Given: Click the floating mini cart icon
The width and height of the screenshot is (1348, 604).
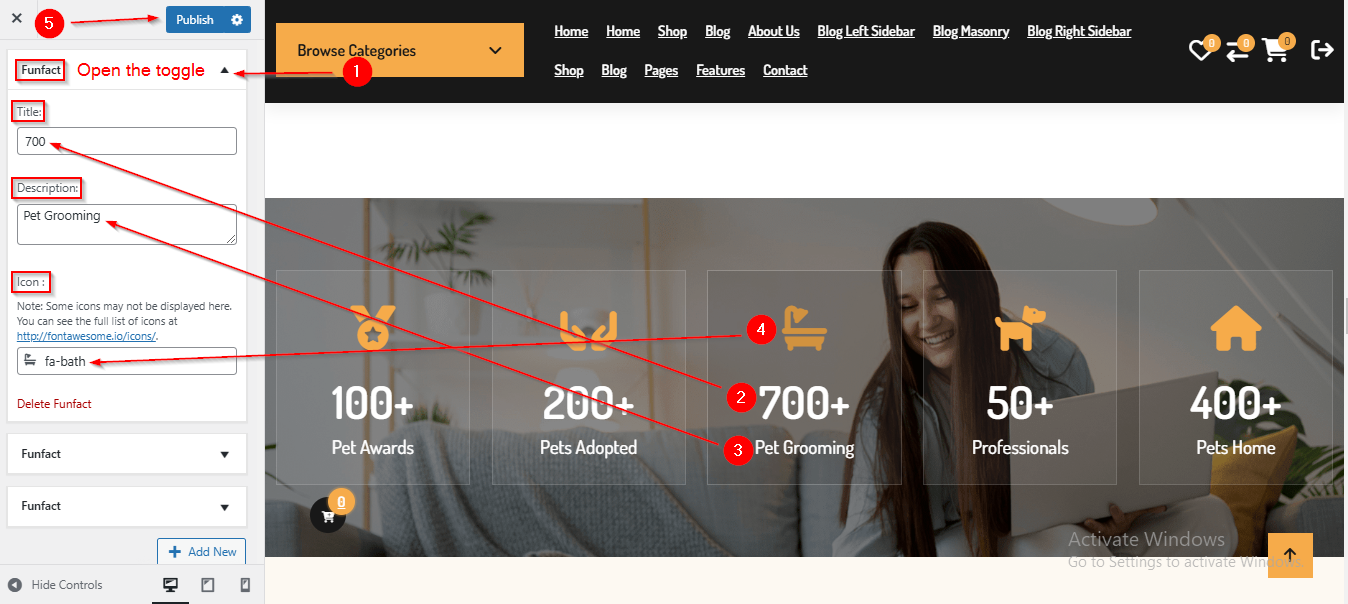Looking at the screenshot, I should click(328, 516).
